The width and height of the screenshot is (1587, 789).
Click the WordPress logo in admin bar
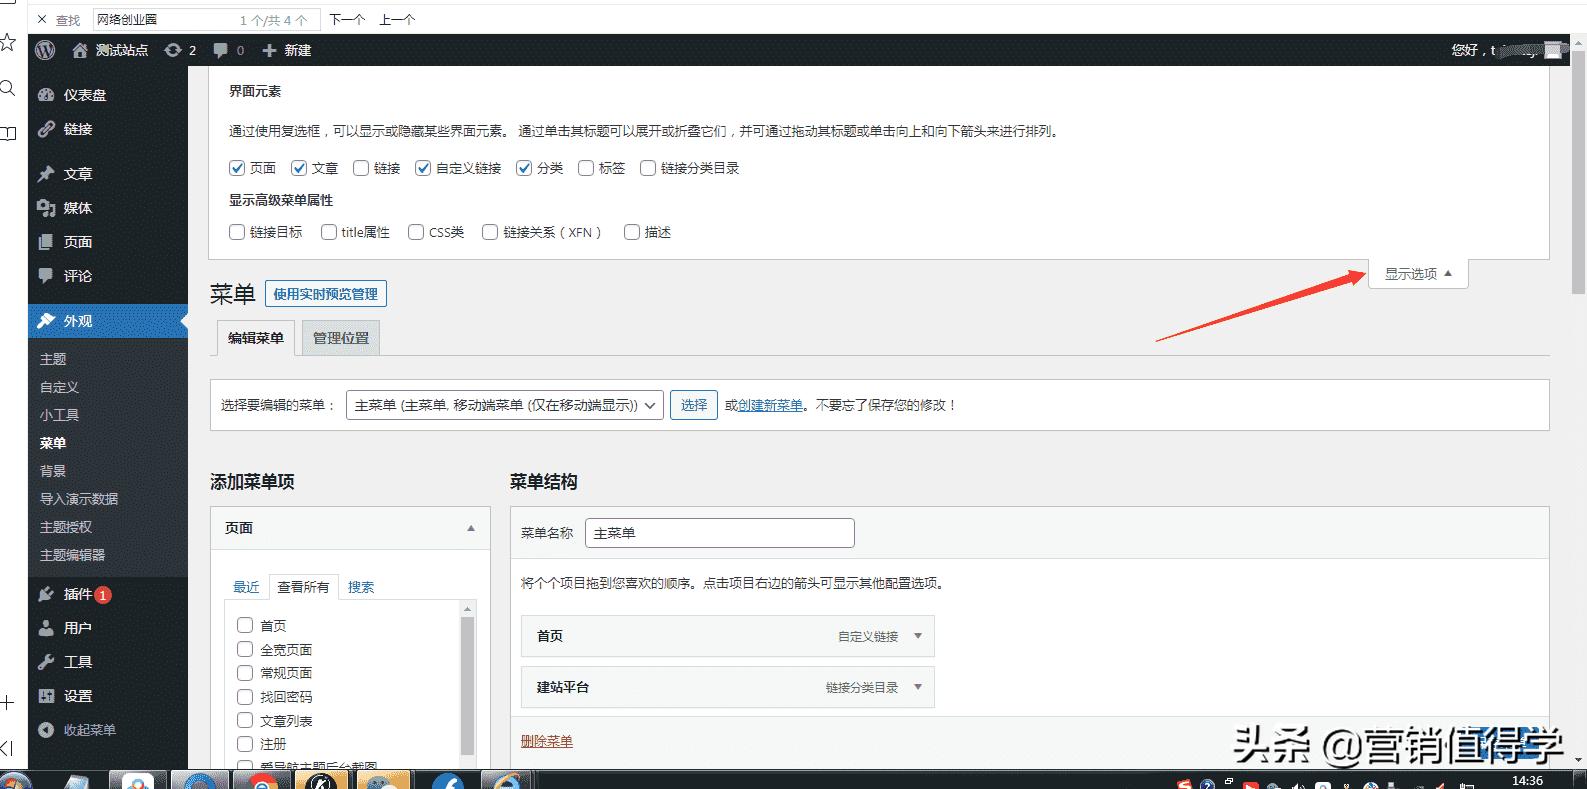coord(45,50)
